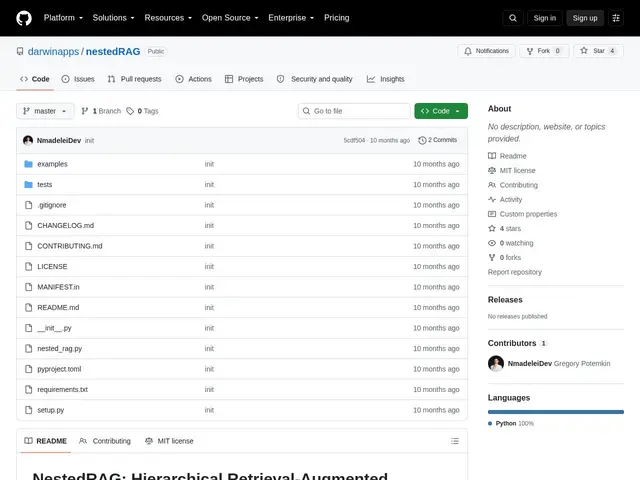Image resolution: width=640 pixels, height=480 pixels.
Task: Click the Sign up button
Action: point(584,18)
